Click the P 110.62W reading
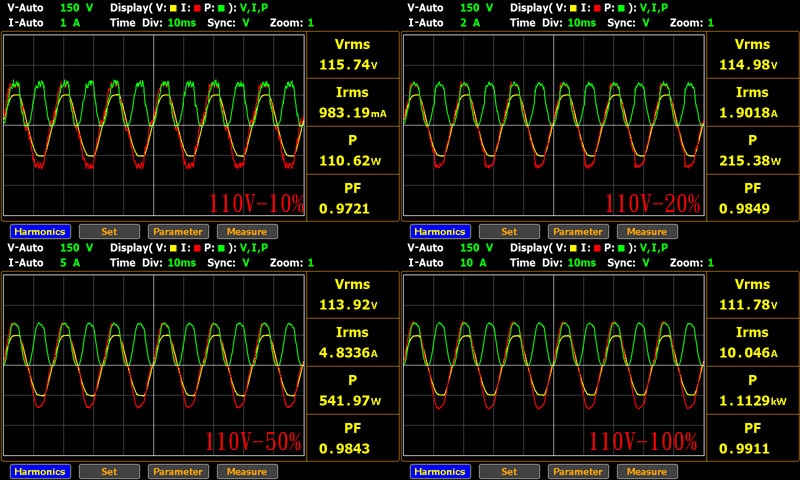This screenshot has height=480, width=800. pyautogui.click(x=353, y=150)
